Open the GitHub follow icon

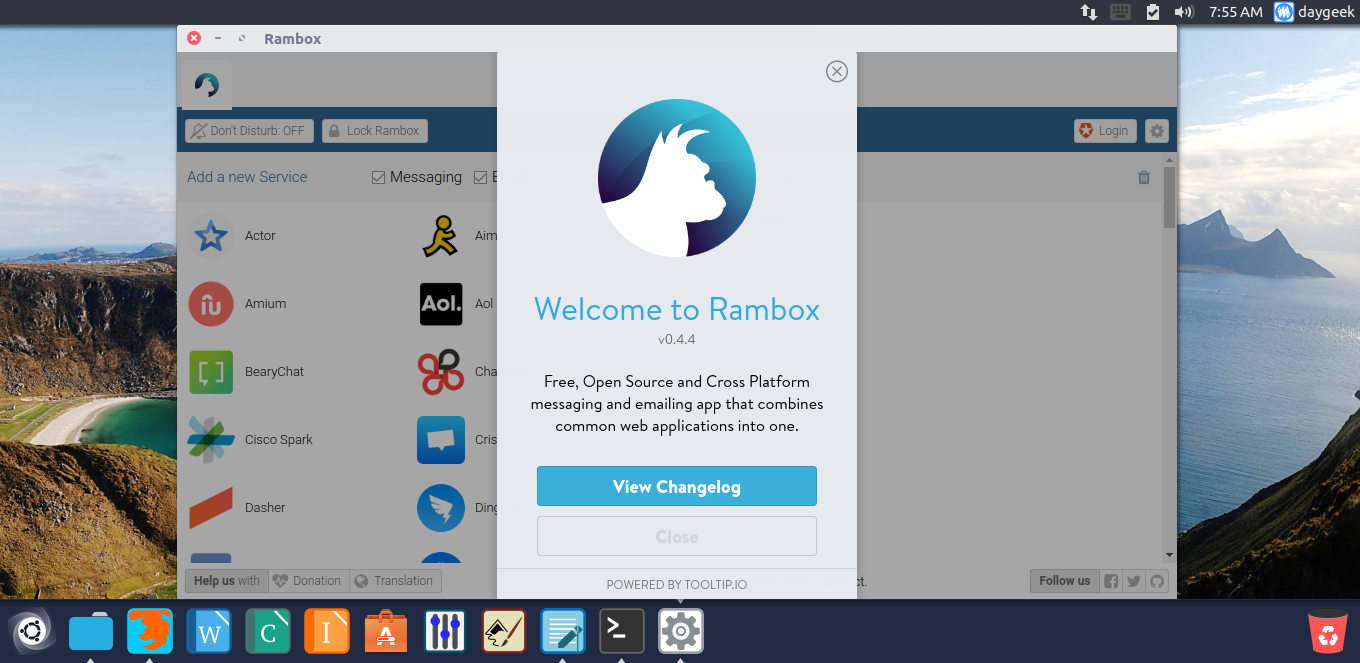click(x=1157, y=581)
